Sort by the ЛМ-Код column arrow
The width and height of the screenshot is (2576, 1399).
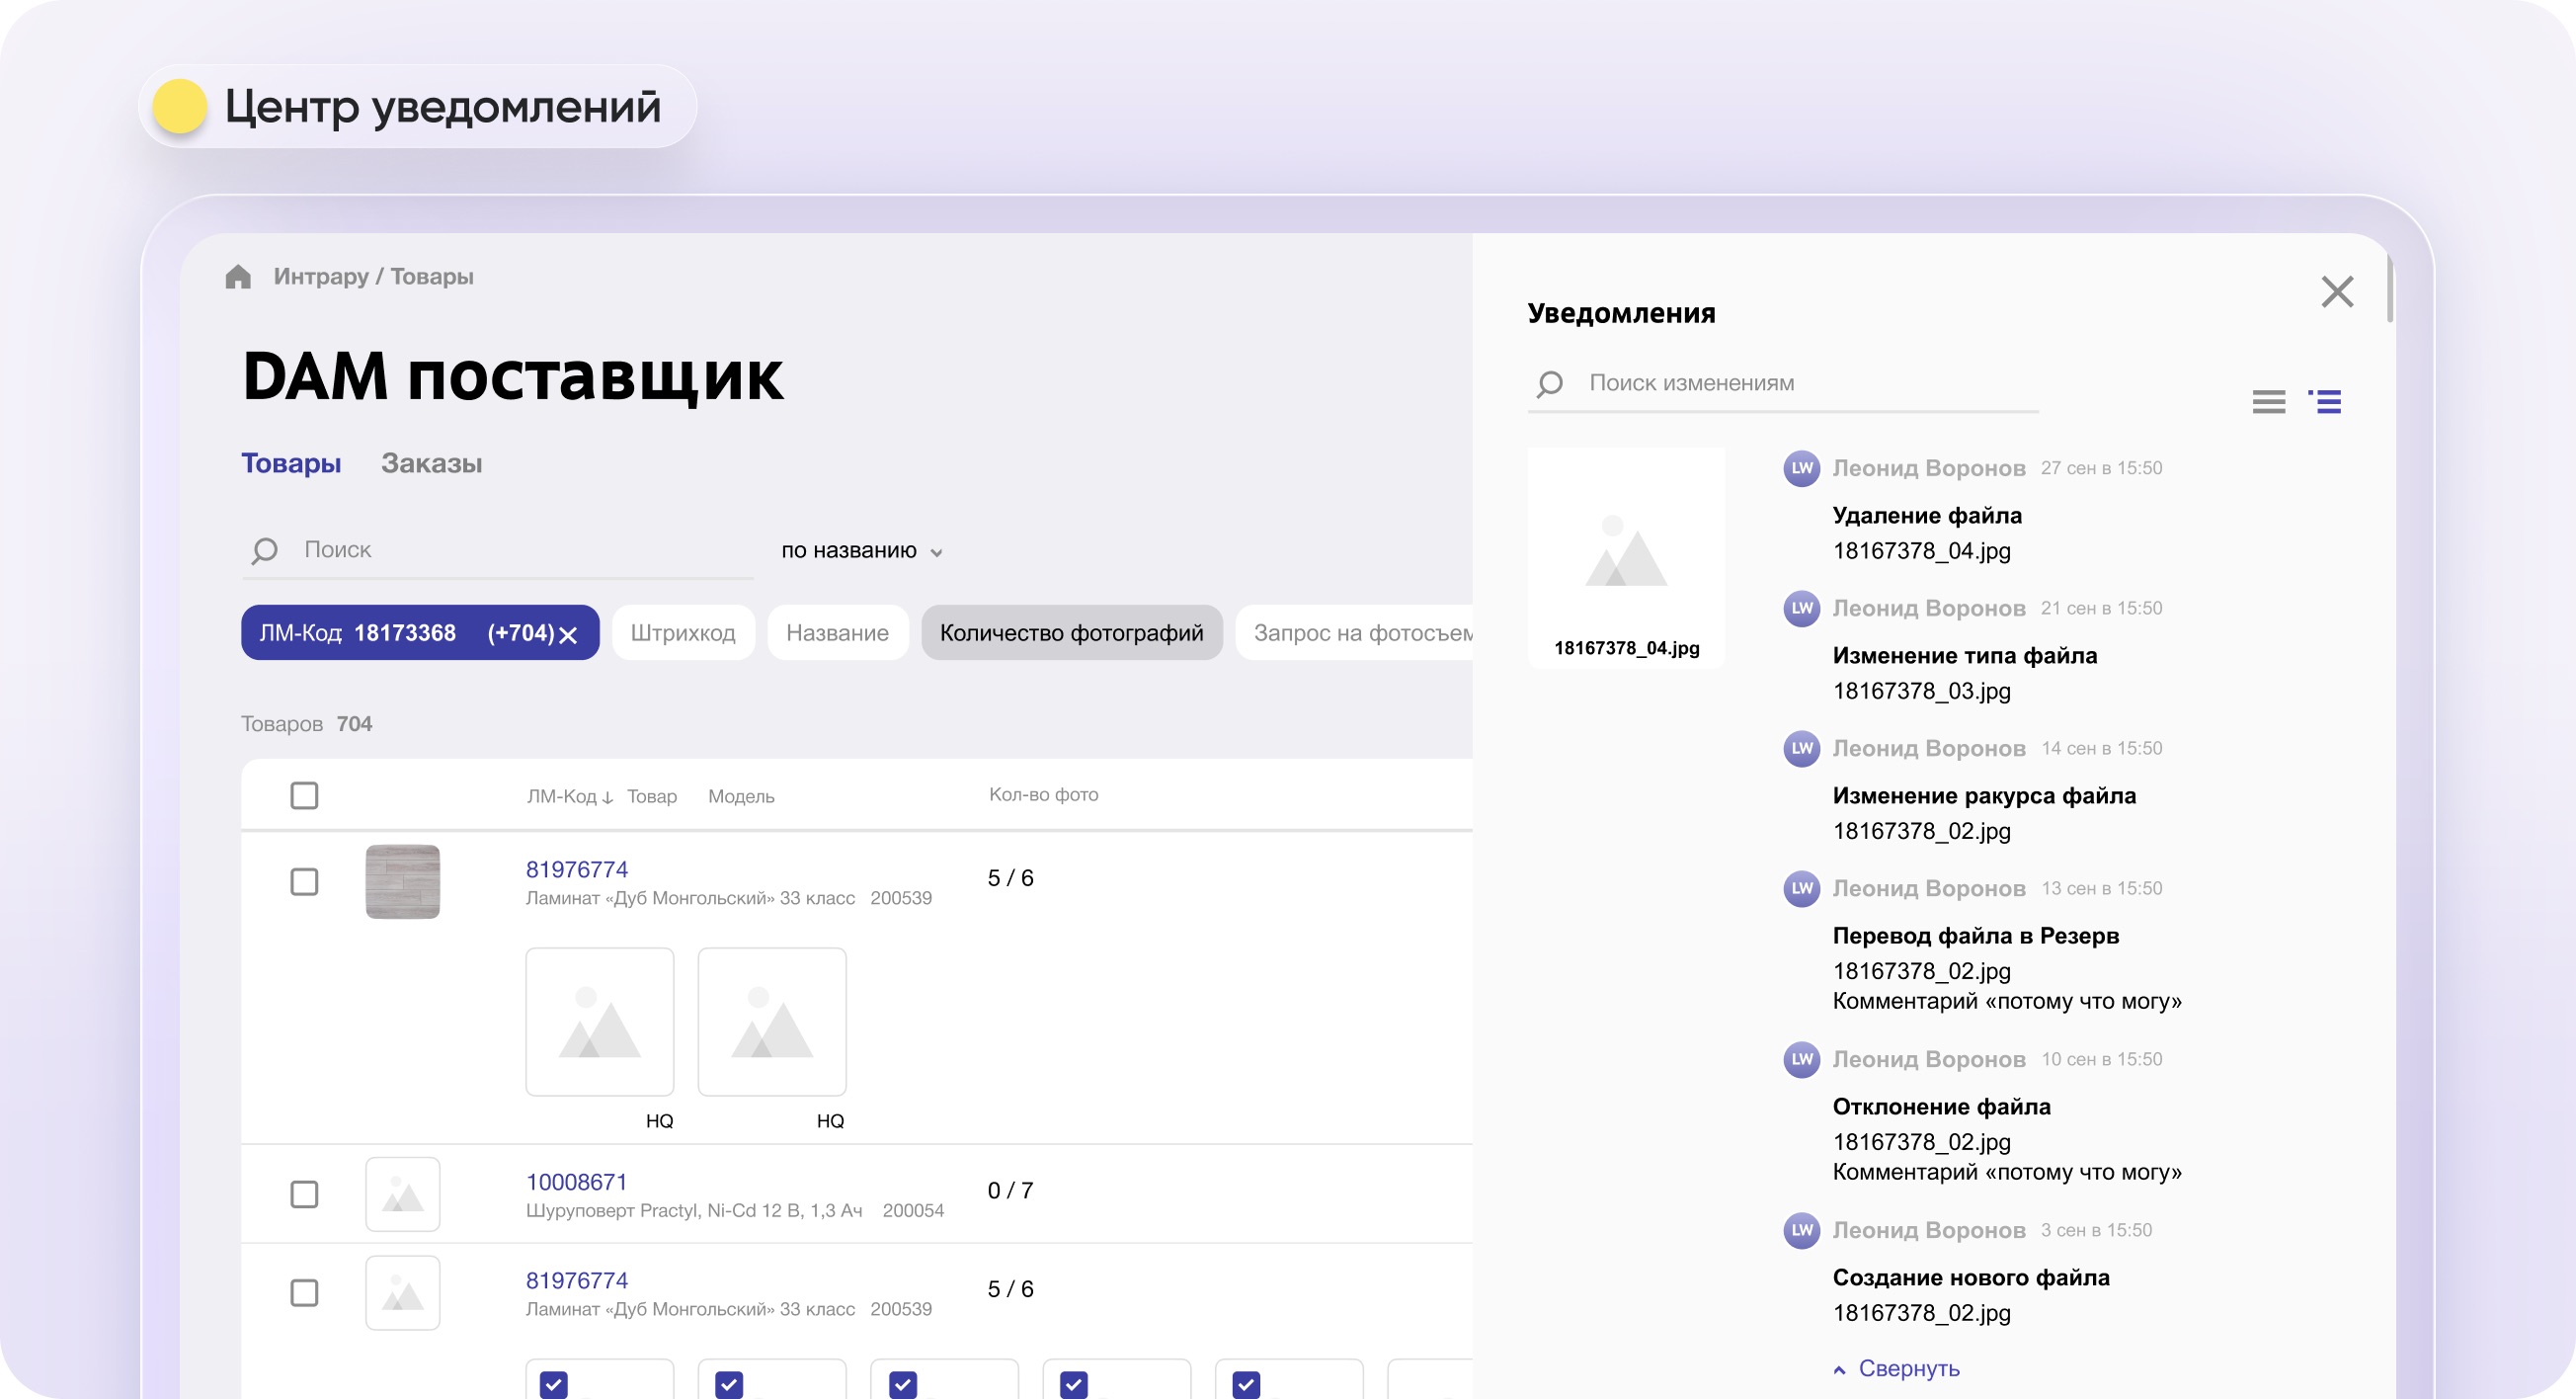coord(607,797)
